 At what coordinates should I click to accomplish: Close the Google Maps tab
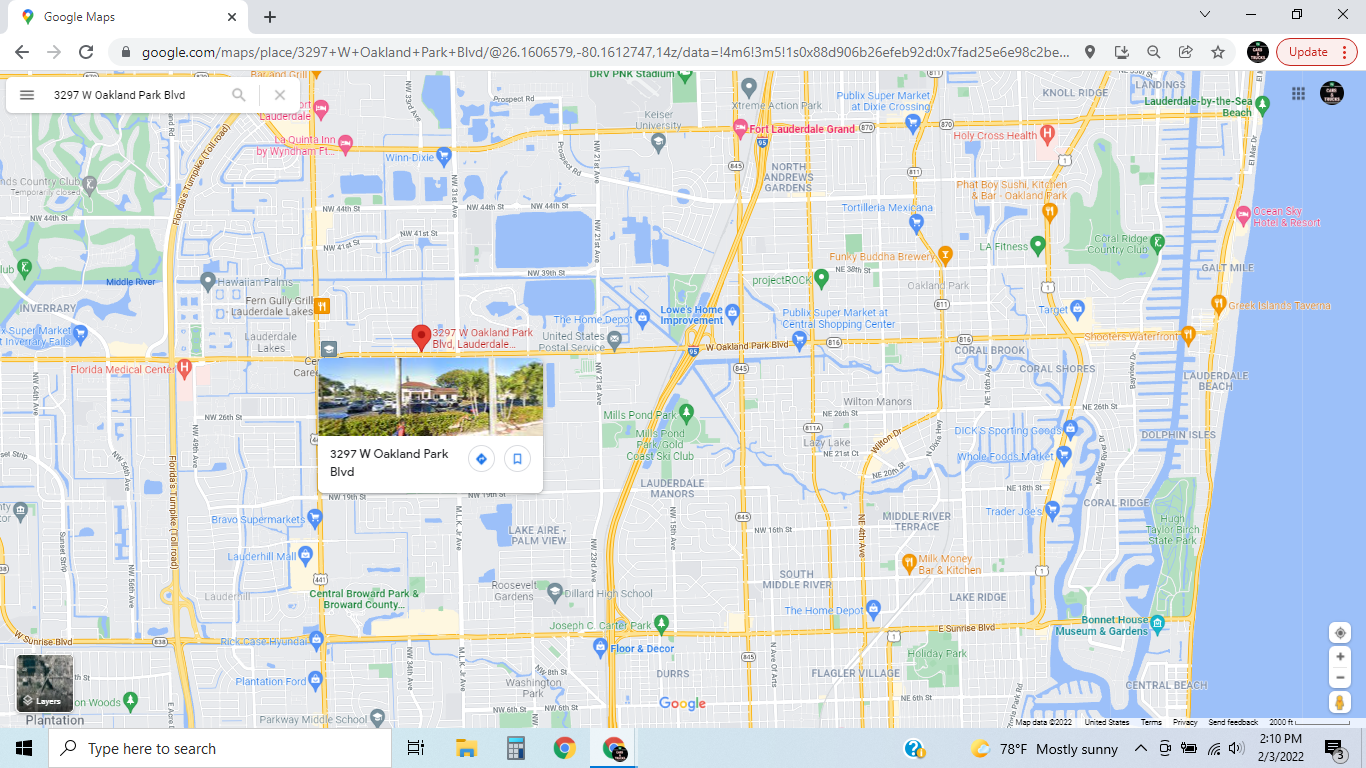[232, 17]
